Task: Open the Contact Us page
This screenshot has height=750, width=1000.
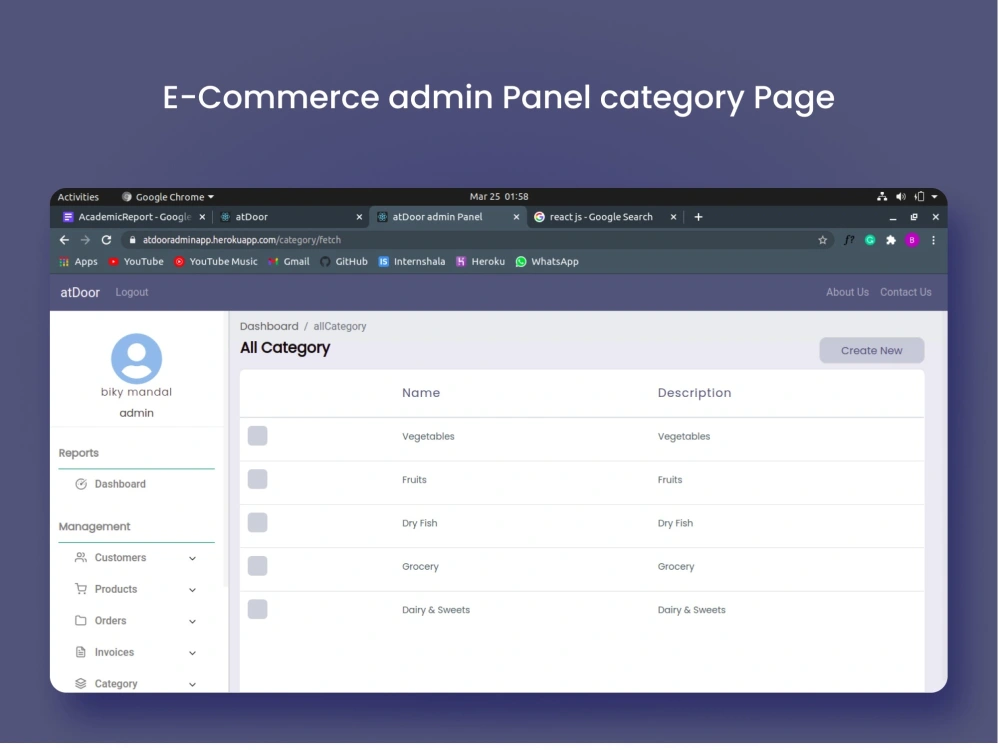Action: pos(906,293)
